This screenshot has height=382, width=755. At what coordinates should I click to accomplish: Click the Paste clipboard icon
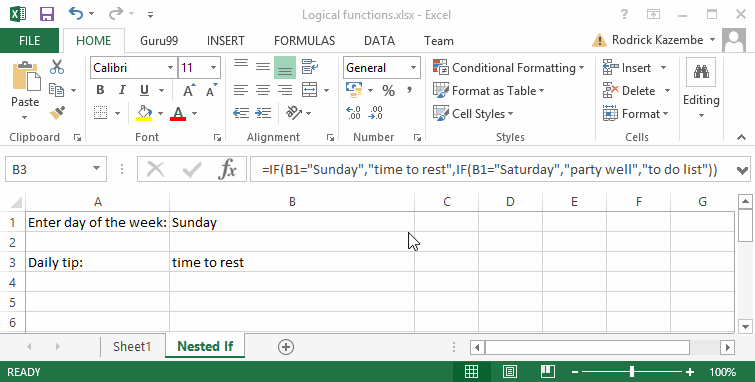point(26,76)
